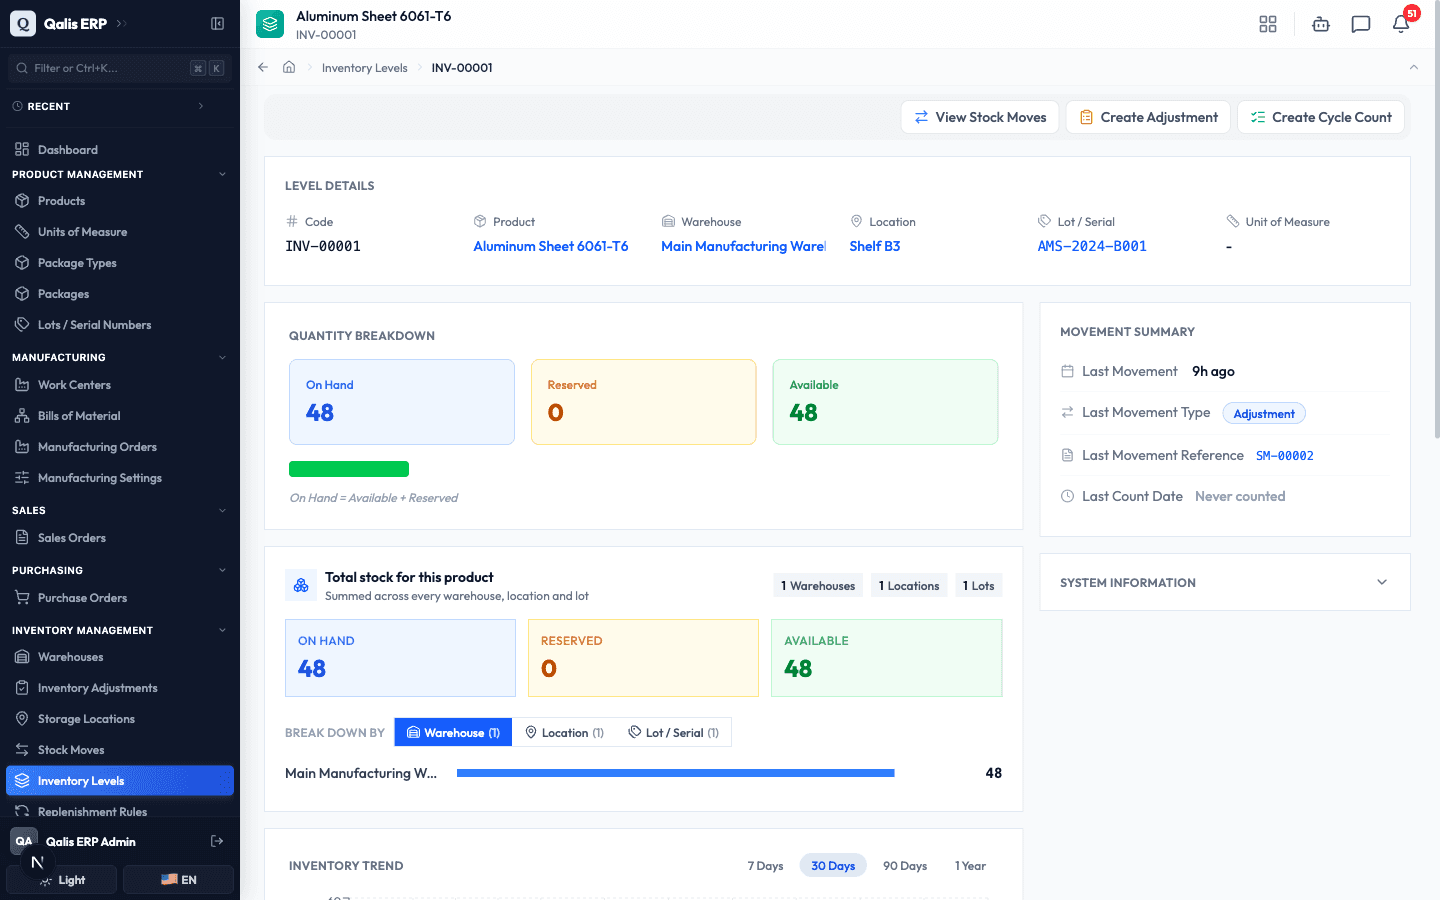Viewport: 1440px width, 900px height.
Task: Click the Create Adjustment button
Action: click(1148, 117)
